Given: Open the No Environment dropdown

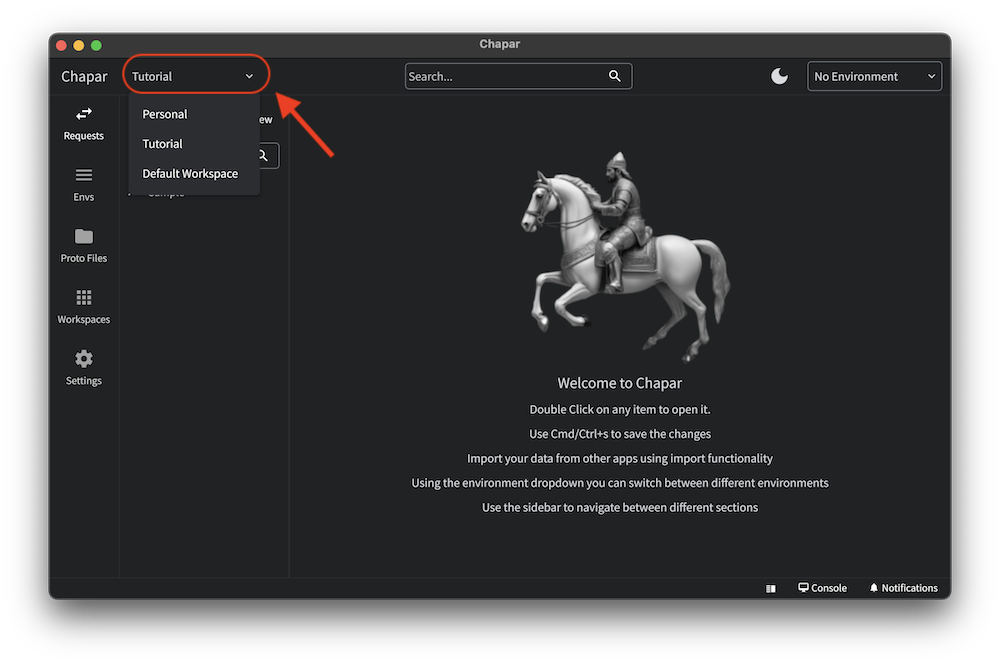Looking at the screenshot, I should coord(874,76).
